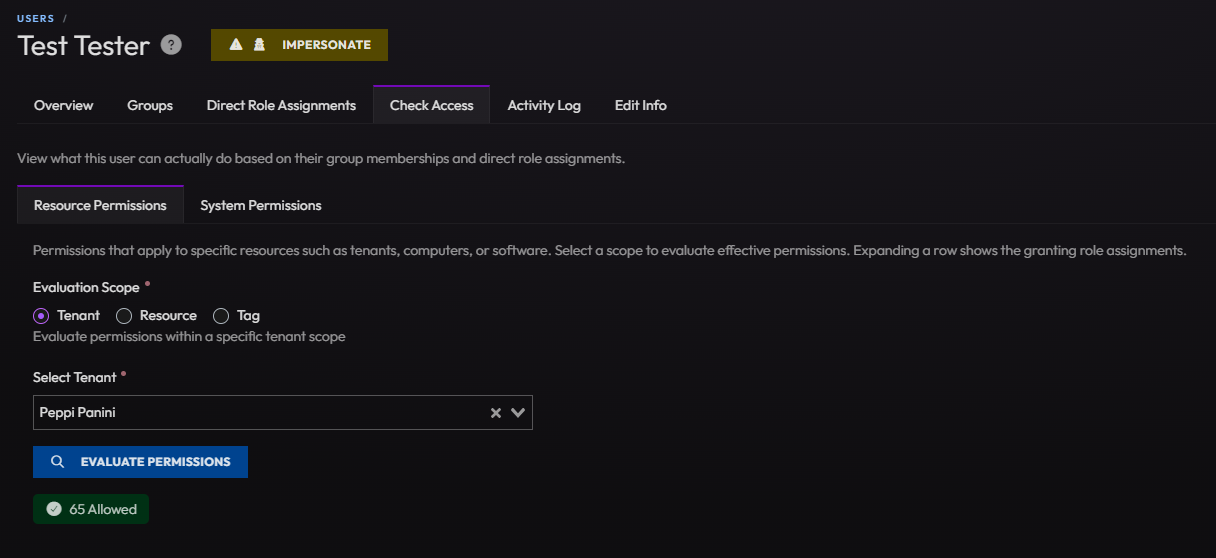Select the Resource evaluation scope radio
1216x558 pixels.
coord(124,315)
